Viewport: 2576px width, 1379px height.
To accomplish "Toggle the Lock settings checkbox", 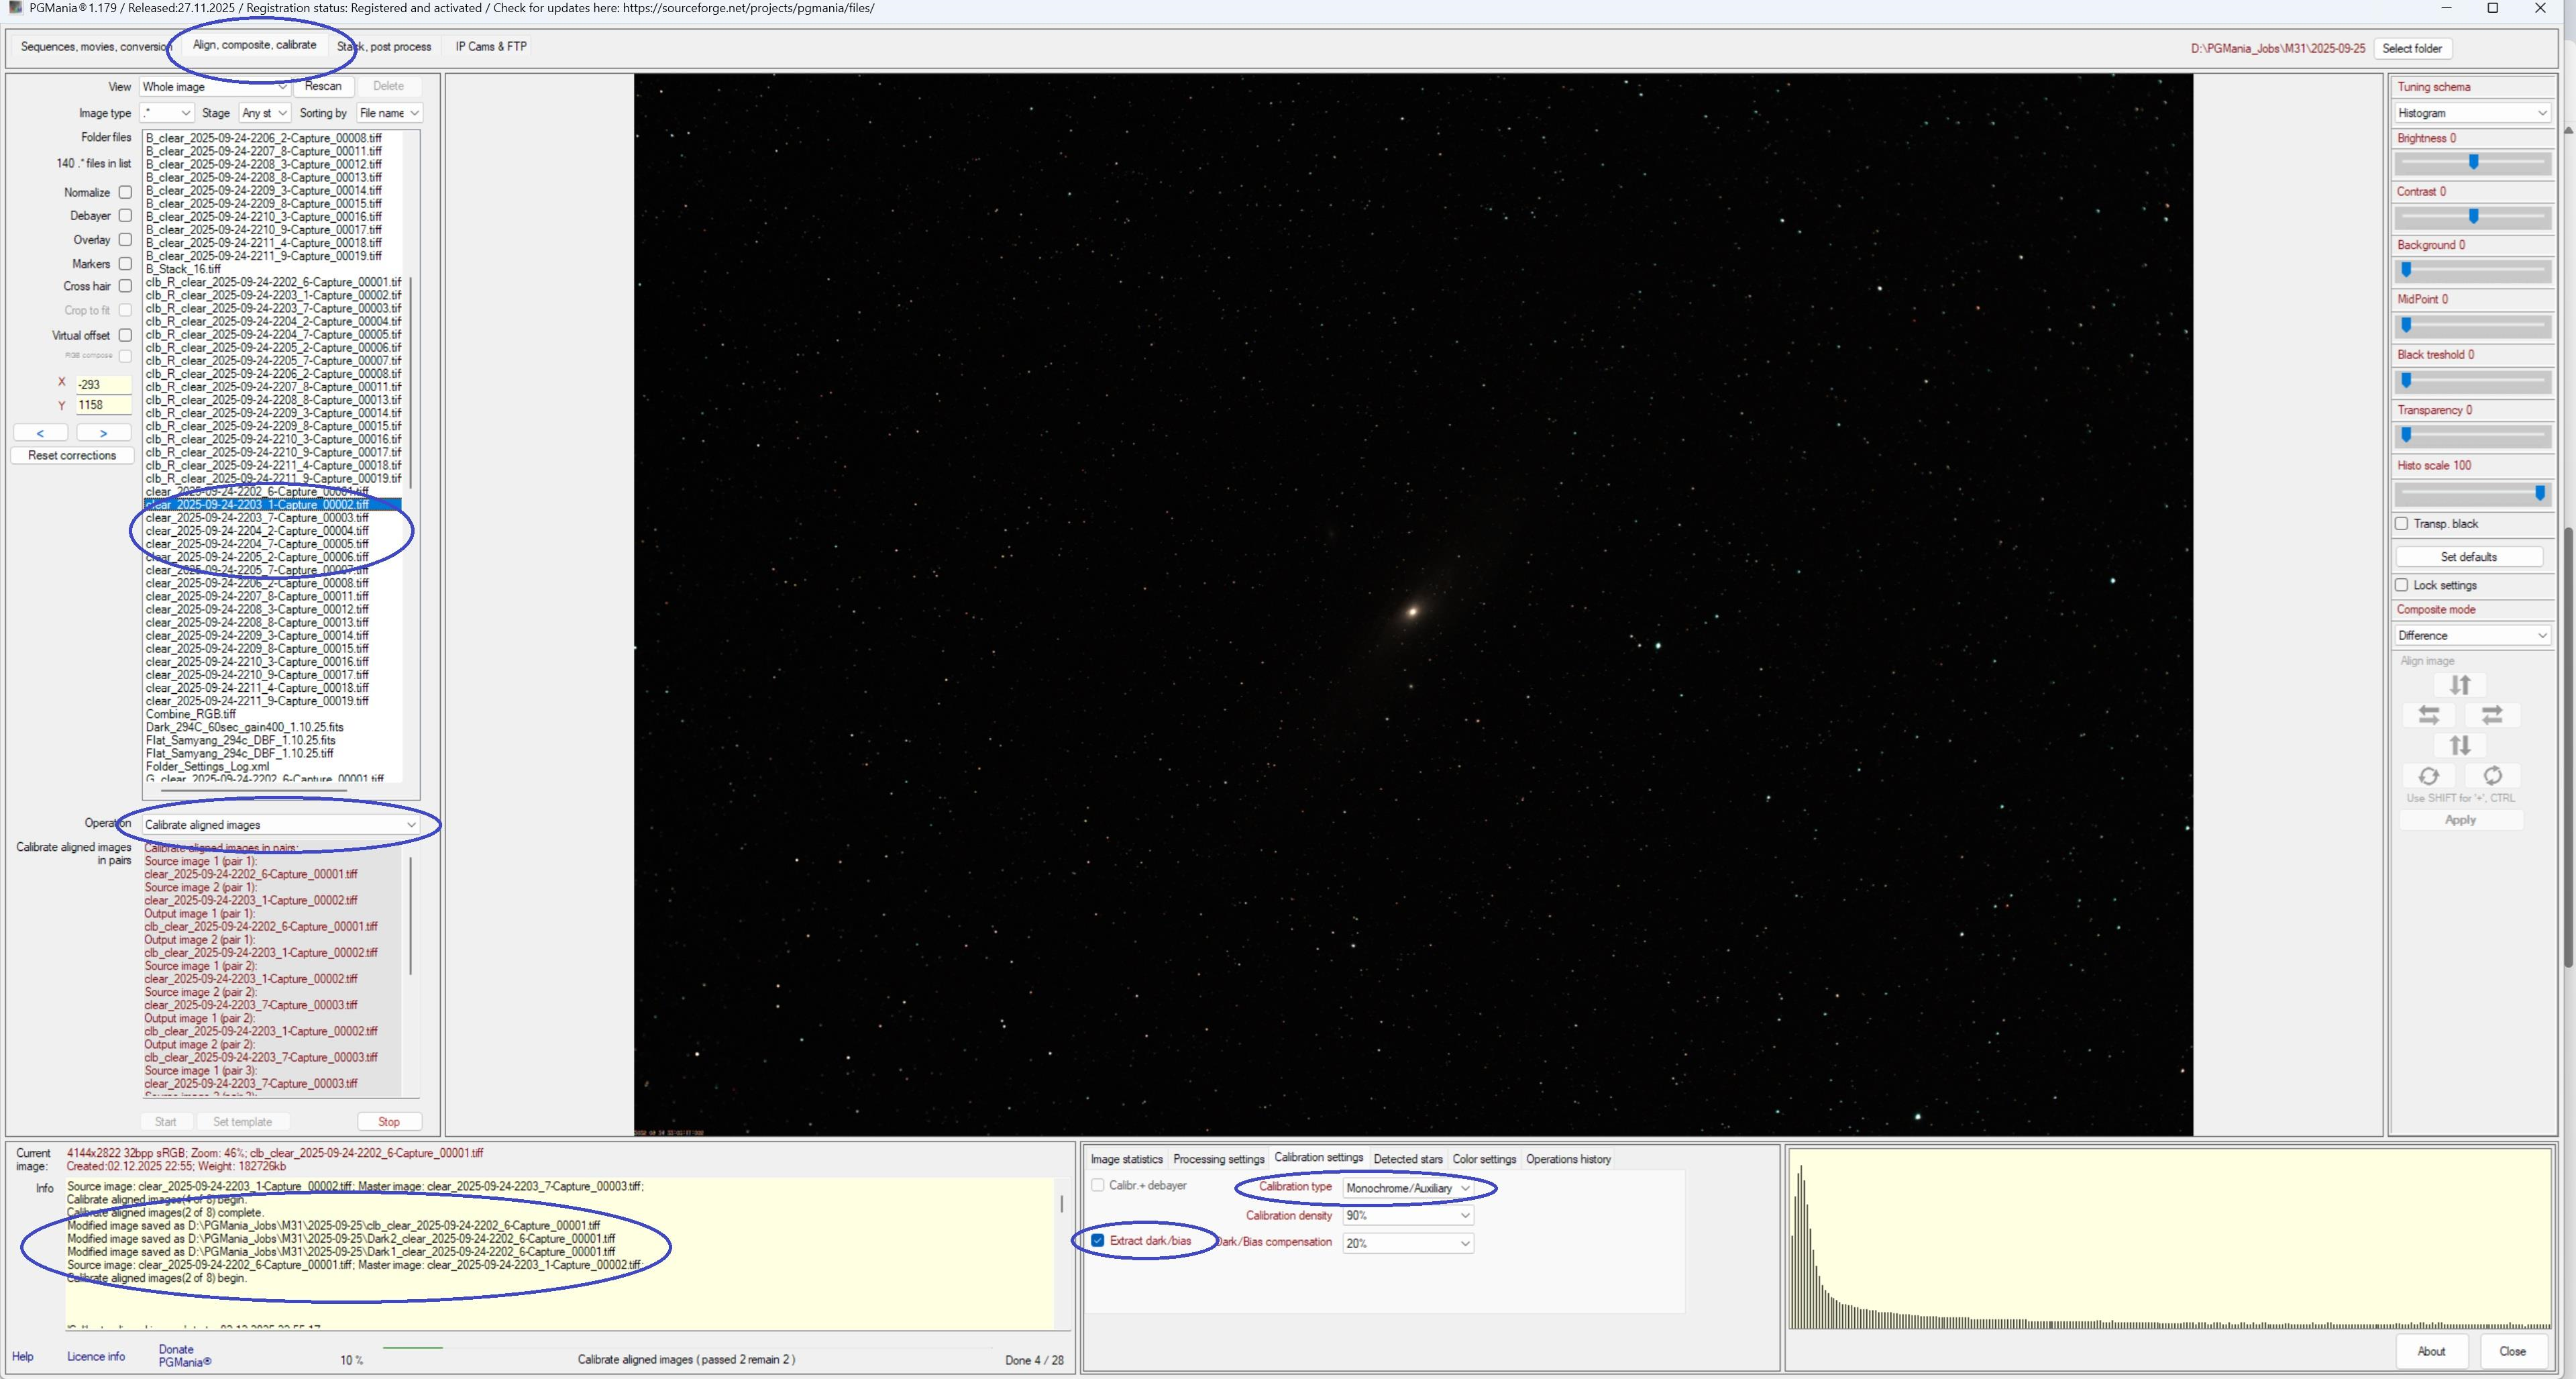I will [x=2401, y=585].
